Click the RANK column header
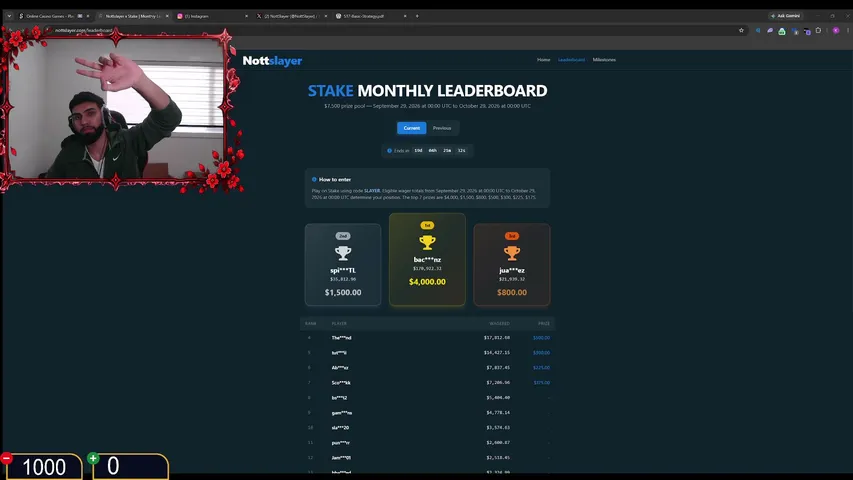The width and height of the screenshot is (853, 480). (x=310, y=323)
